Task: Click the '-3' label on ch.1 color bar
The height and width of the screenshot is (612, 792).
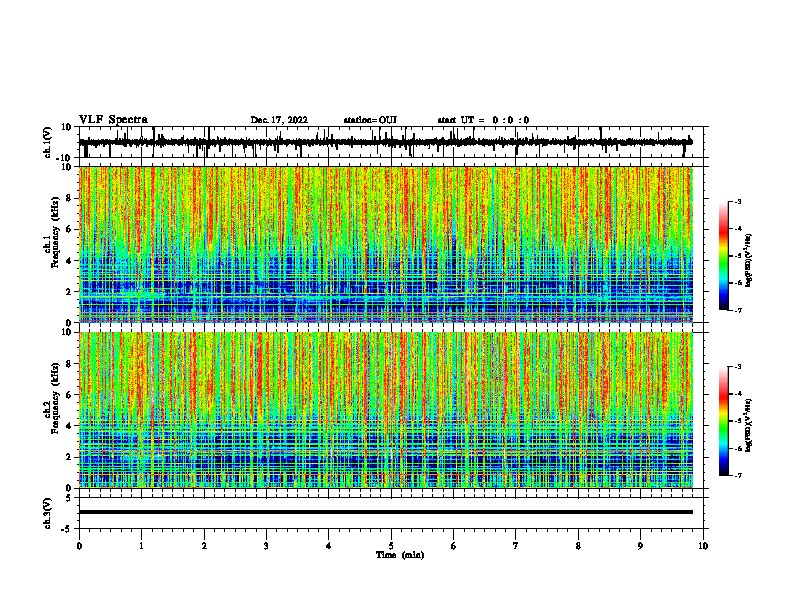Action: point(738,201)
